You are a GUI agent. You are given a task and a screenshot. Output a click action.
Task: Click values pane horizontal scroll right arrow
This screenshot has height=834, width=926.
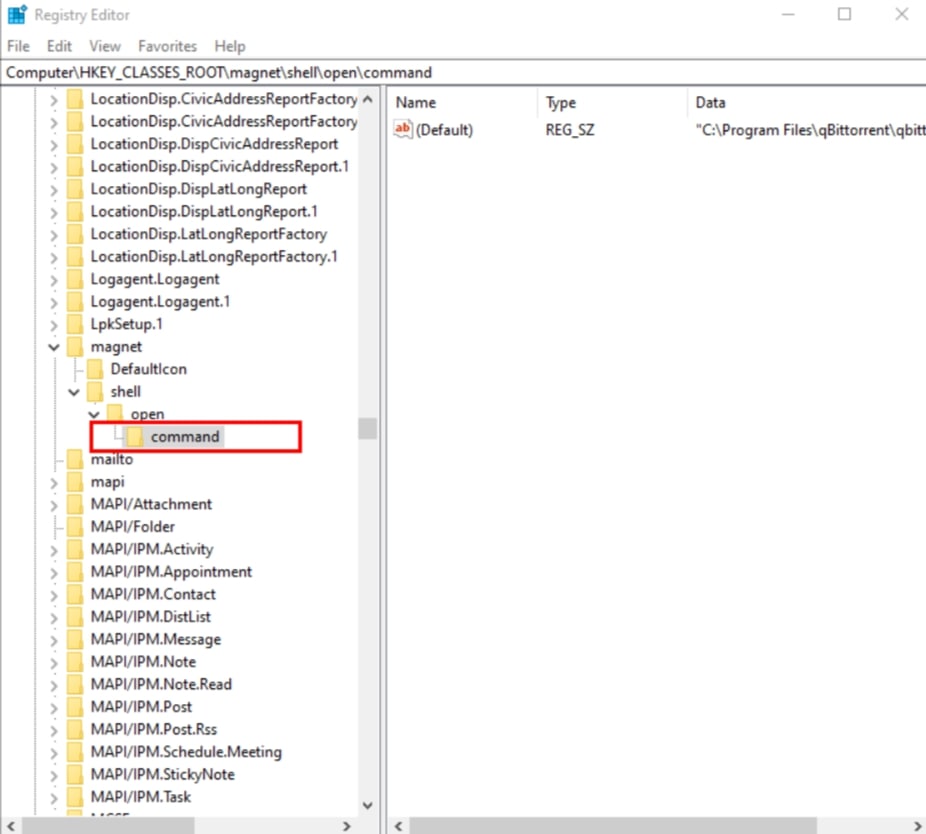click(918, 826)
